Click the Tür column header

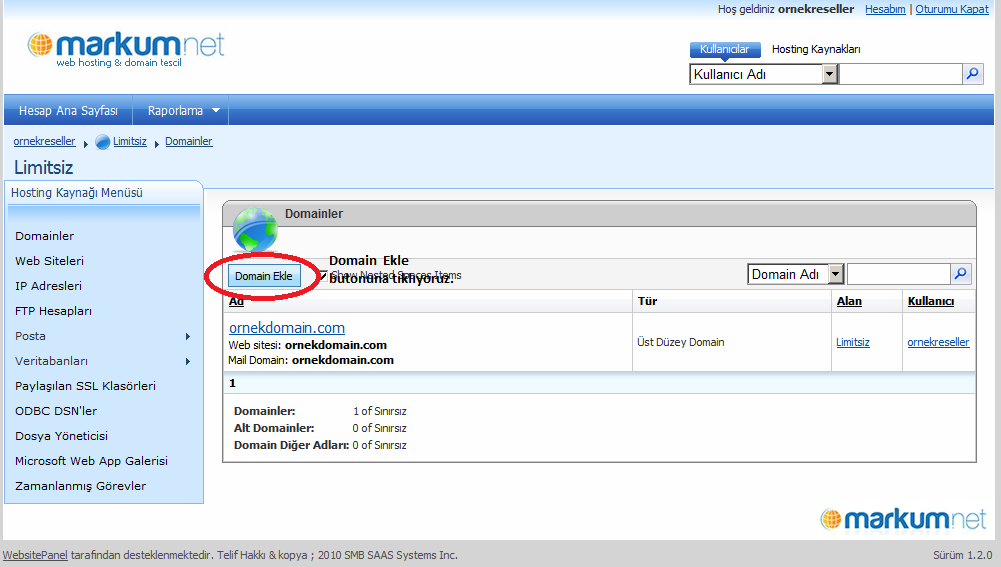tap(647, 301)
